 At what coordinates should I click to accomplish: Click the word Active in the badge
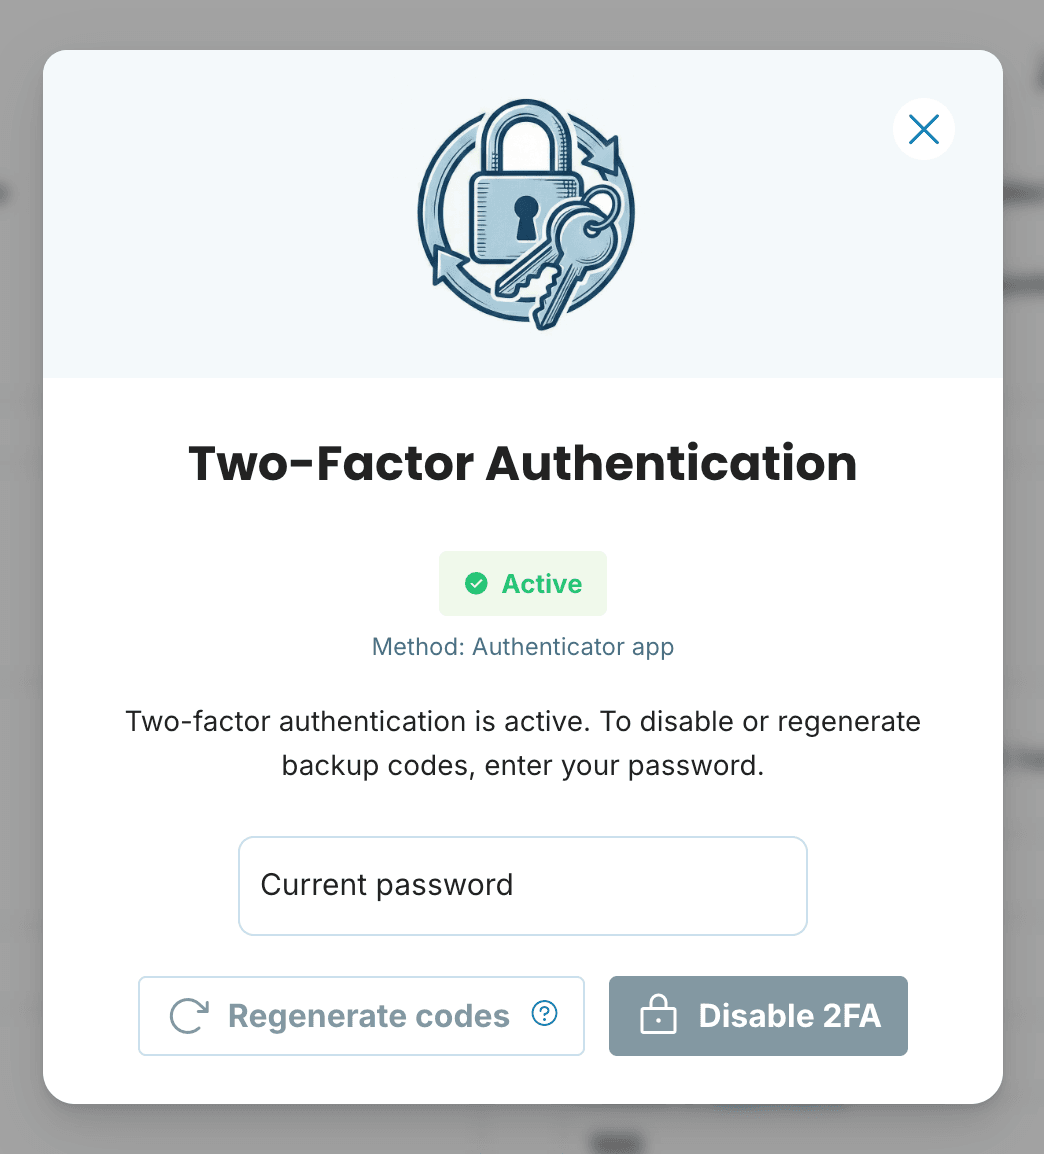(542, 583)
